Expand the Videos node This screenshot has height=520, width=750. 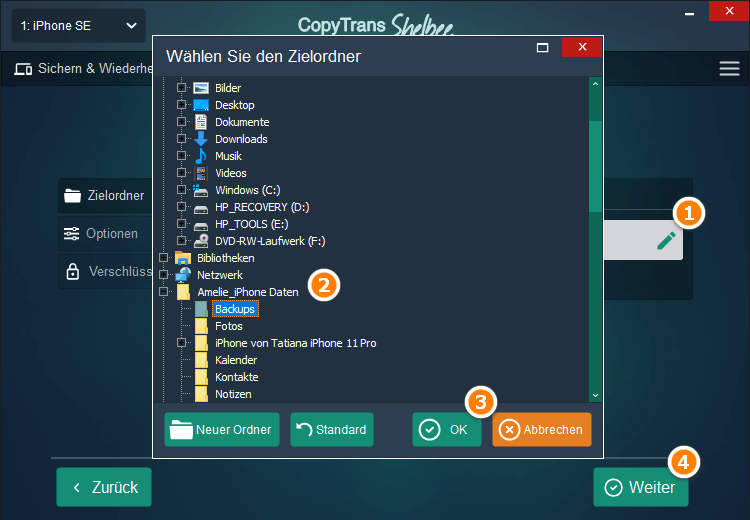(x=181, y=172)
